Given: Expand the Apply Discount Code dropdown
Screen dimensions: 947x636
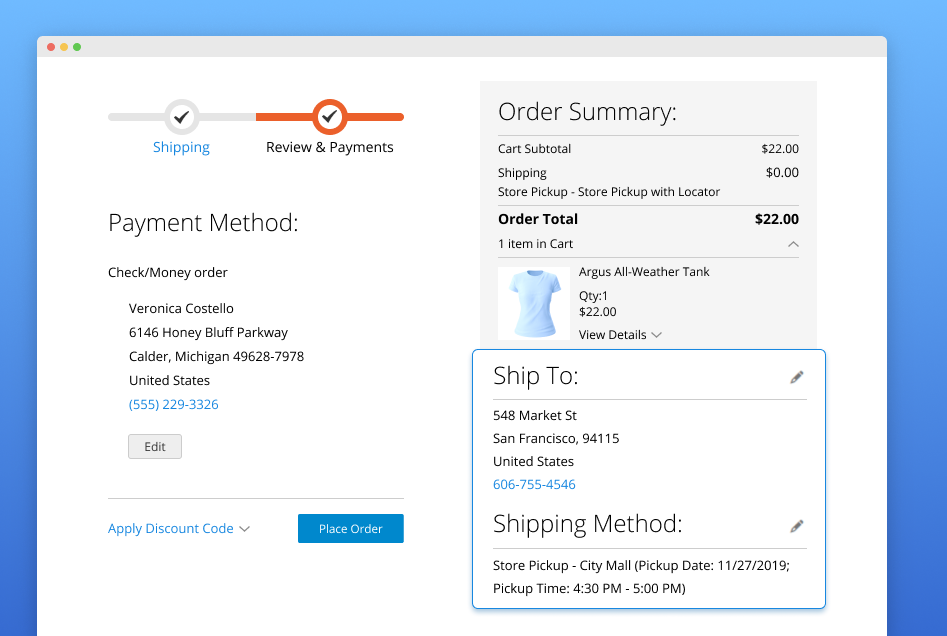Looking at the screenshot, I should (x=179, y=529).
